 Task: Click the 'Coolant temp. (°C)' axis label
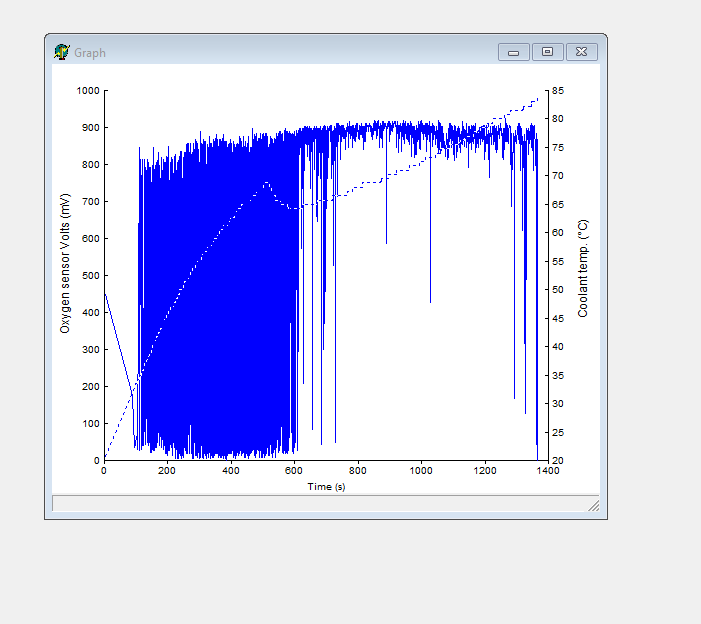coord(583,268)
